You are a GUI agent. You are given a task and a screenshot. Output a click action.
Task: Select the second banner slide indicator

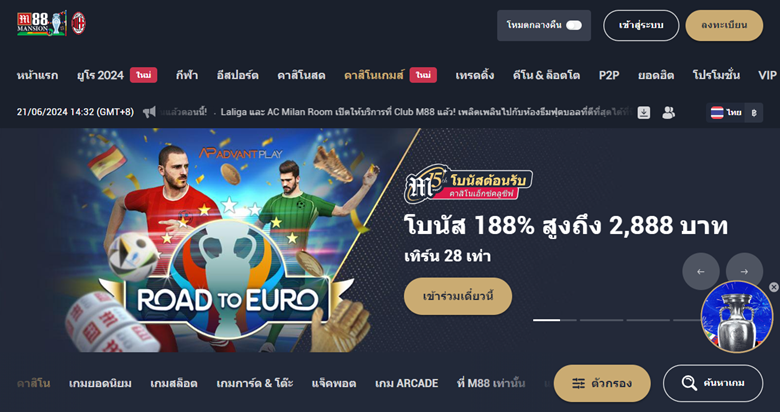click(601, 320)
